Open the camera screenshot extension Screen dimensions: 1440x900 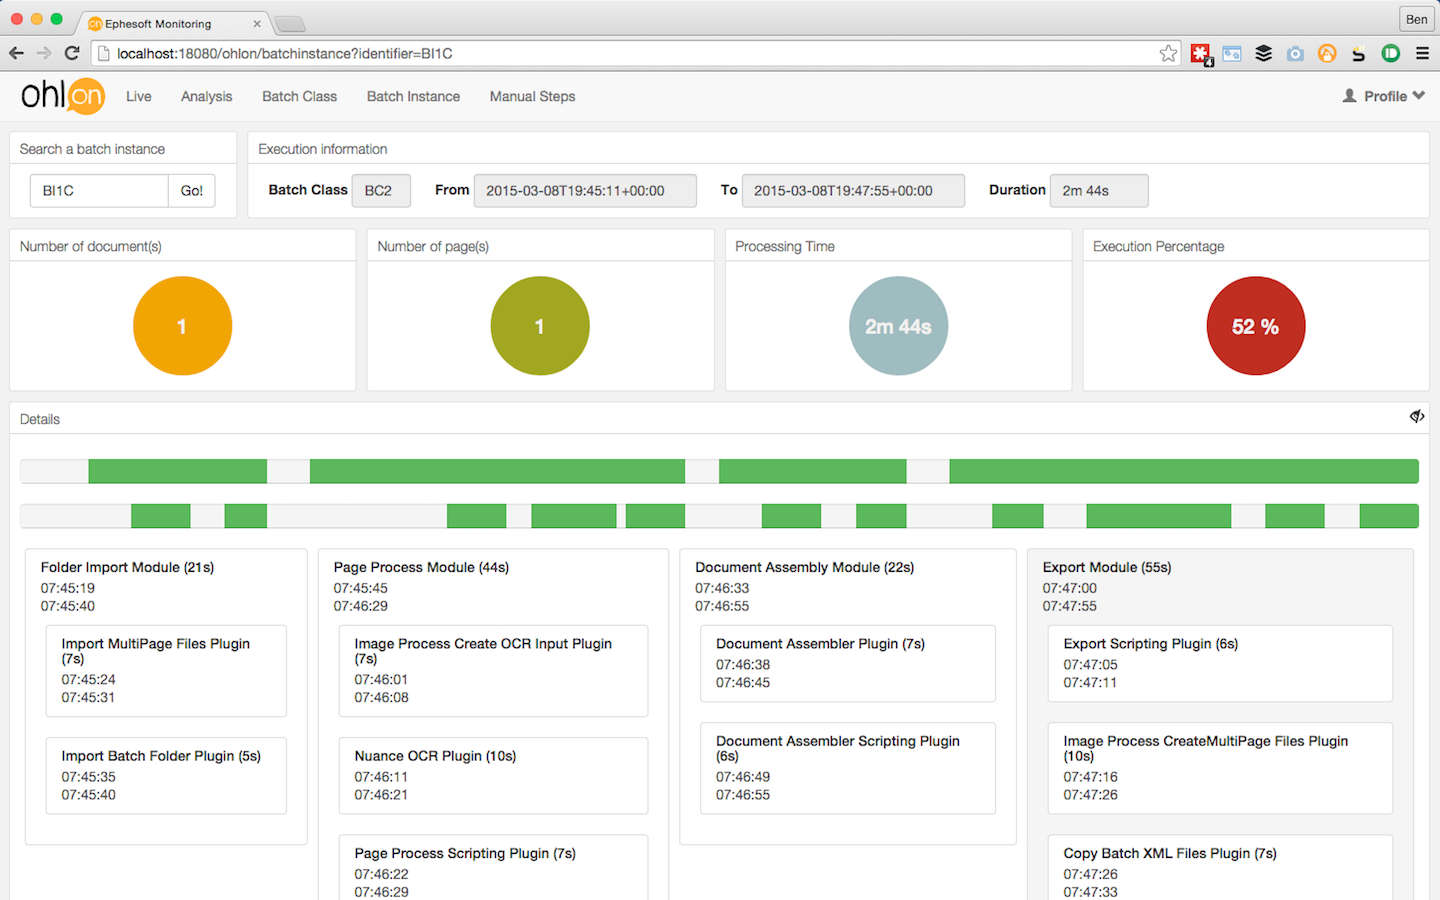coord(1295,53)
